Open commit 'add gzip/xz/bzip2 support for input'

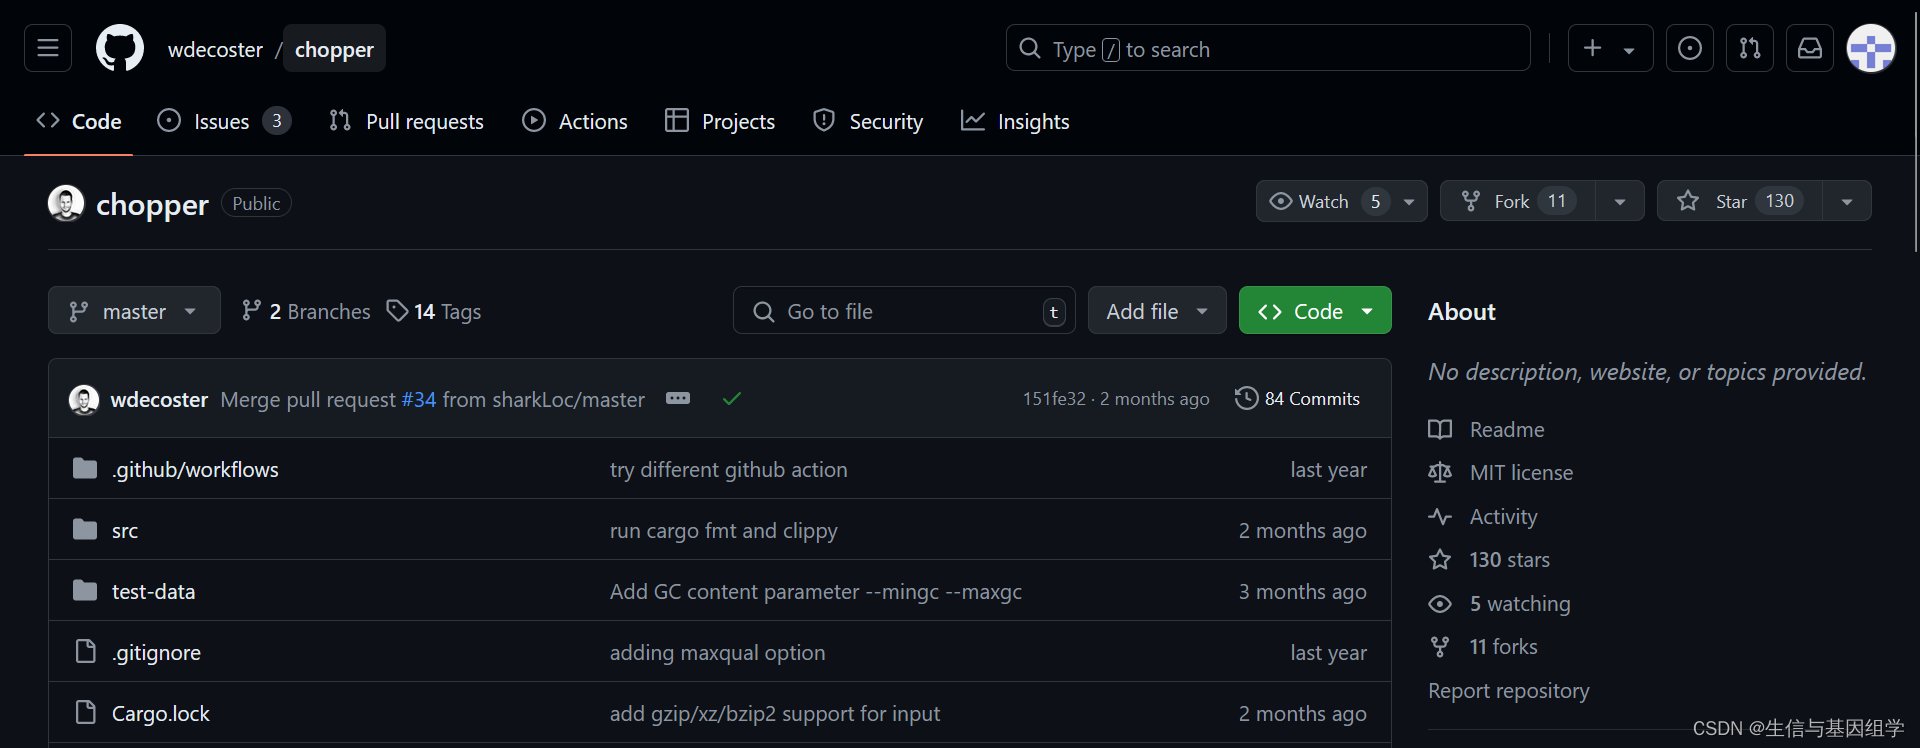click(x=775, y=714)
